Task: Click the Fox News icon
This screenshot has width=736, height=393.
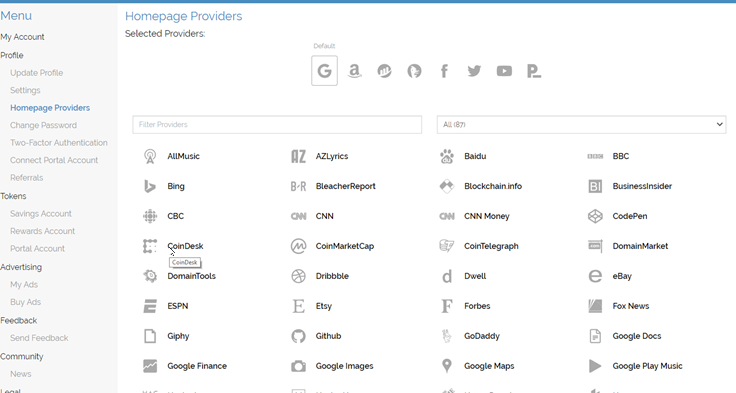Action: click(595, 306)
